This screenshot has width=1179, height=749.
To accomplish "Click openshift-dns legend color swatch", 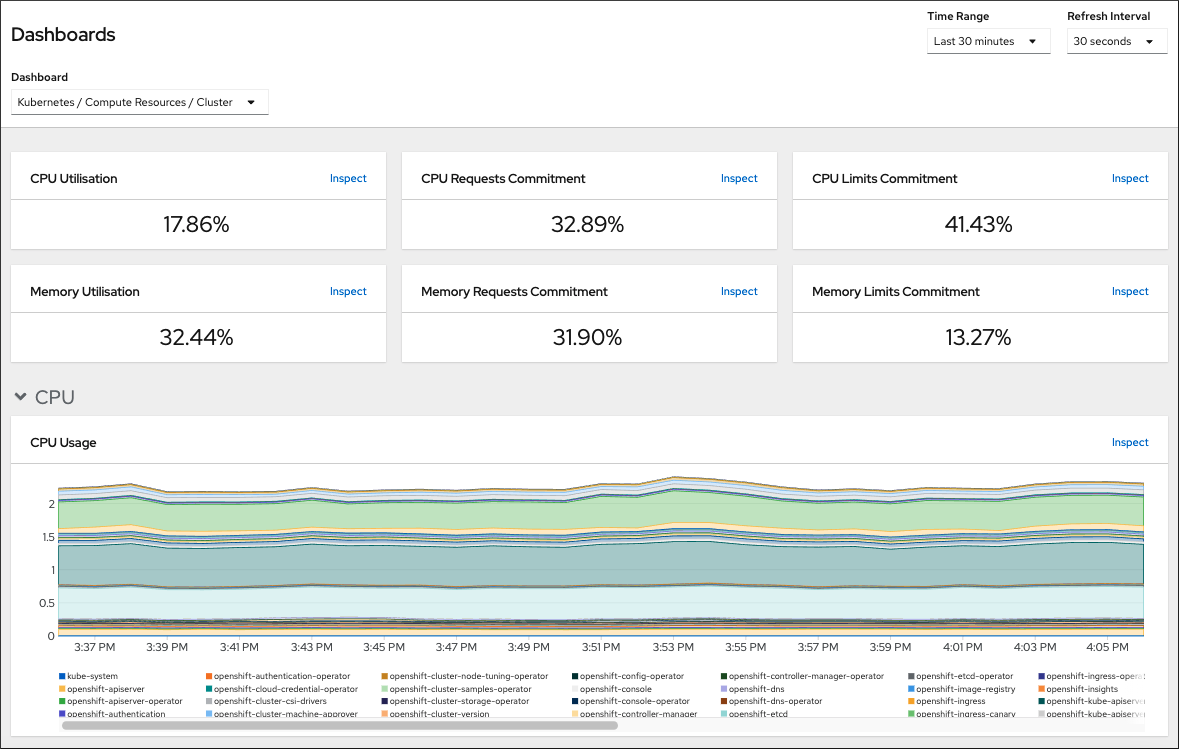I will (x=723, y=689).
